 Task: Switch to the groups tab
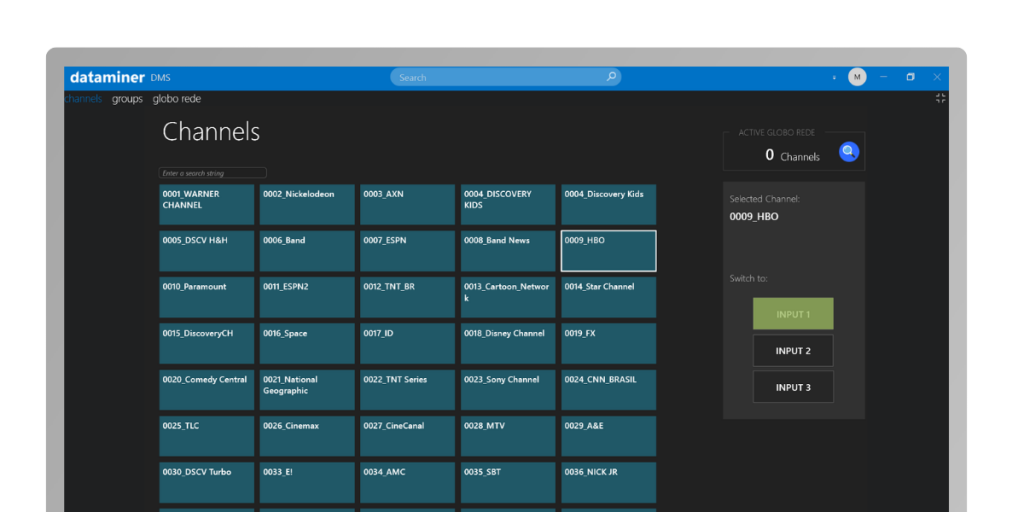click(x=127, y=99)
